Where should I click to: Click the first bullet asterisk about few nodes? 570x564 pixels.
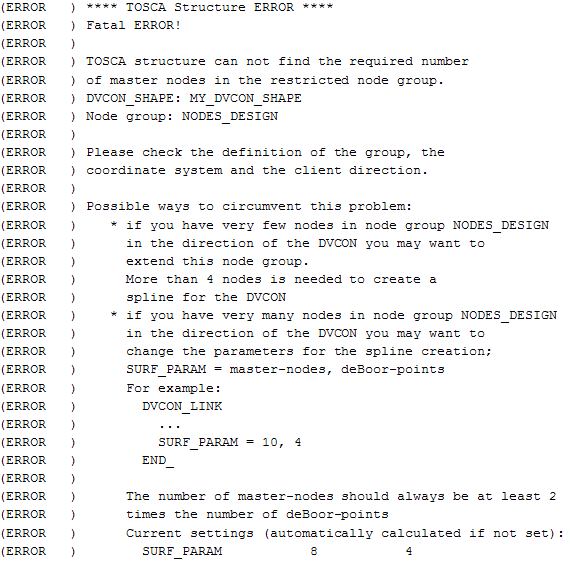coord(114,224)
